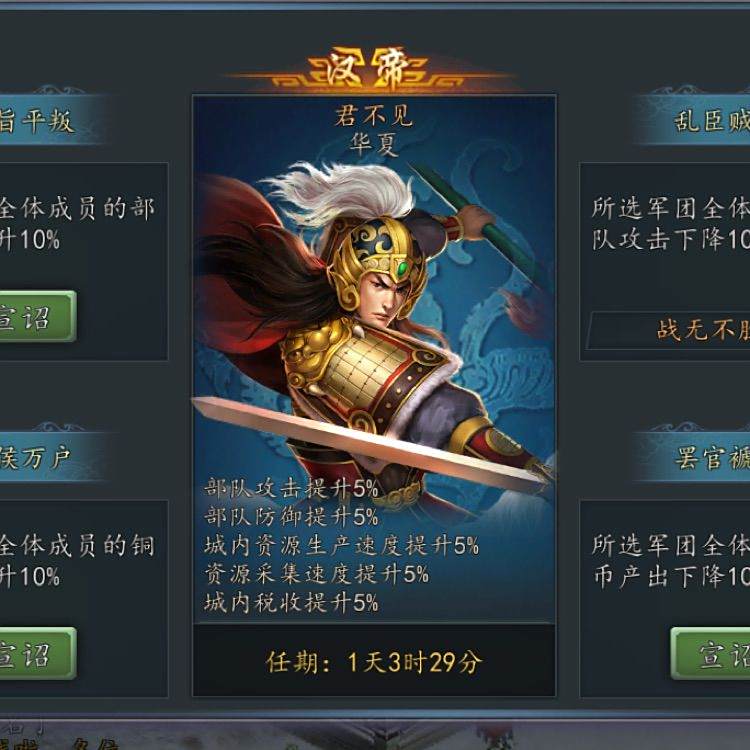Select the 部队攻击提升5% buff line
This screenshot has height=750, width=750.
[291, 488]
